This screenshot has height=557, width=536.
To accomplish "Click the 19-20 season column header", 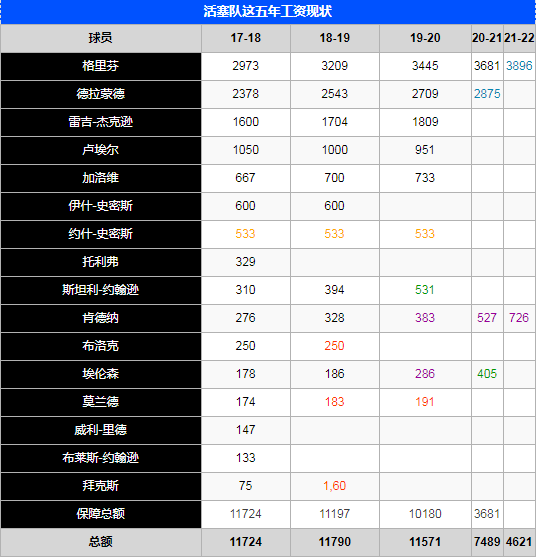I will (x=425, y=38).
